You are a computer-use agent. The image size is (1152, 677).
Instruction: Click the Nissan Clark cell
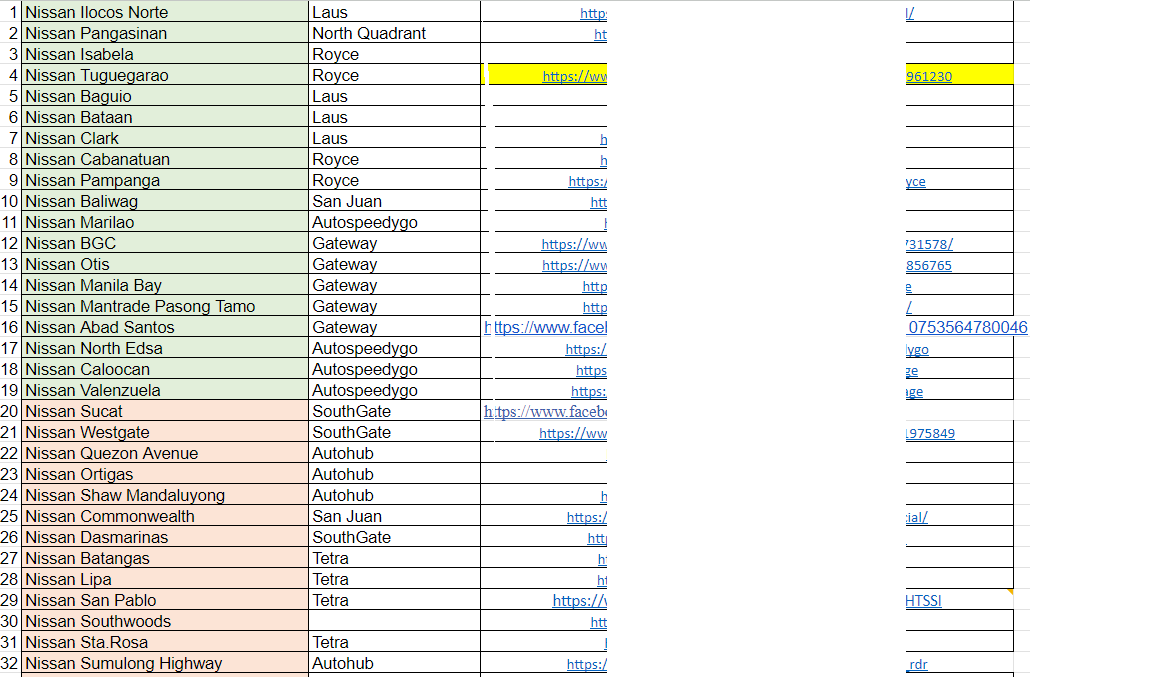point(165,138)
